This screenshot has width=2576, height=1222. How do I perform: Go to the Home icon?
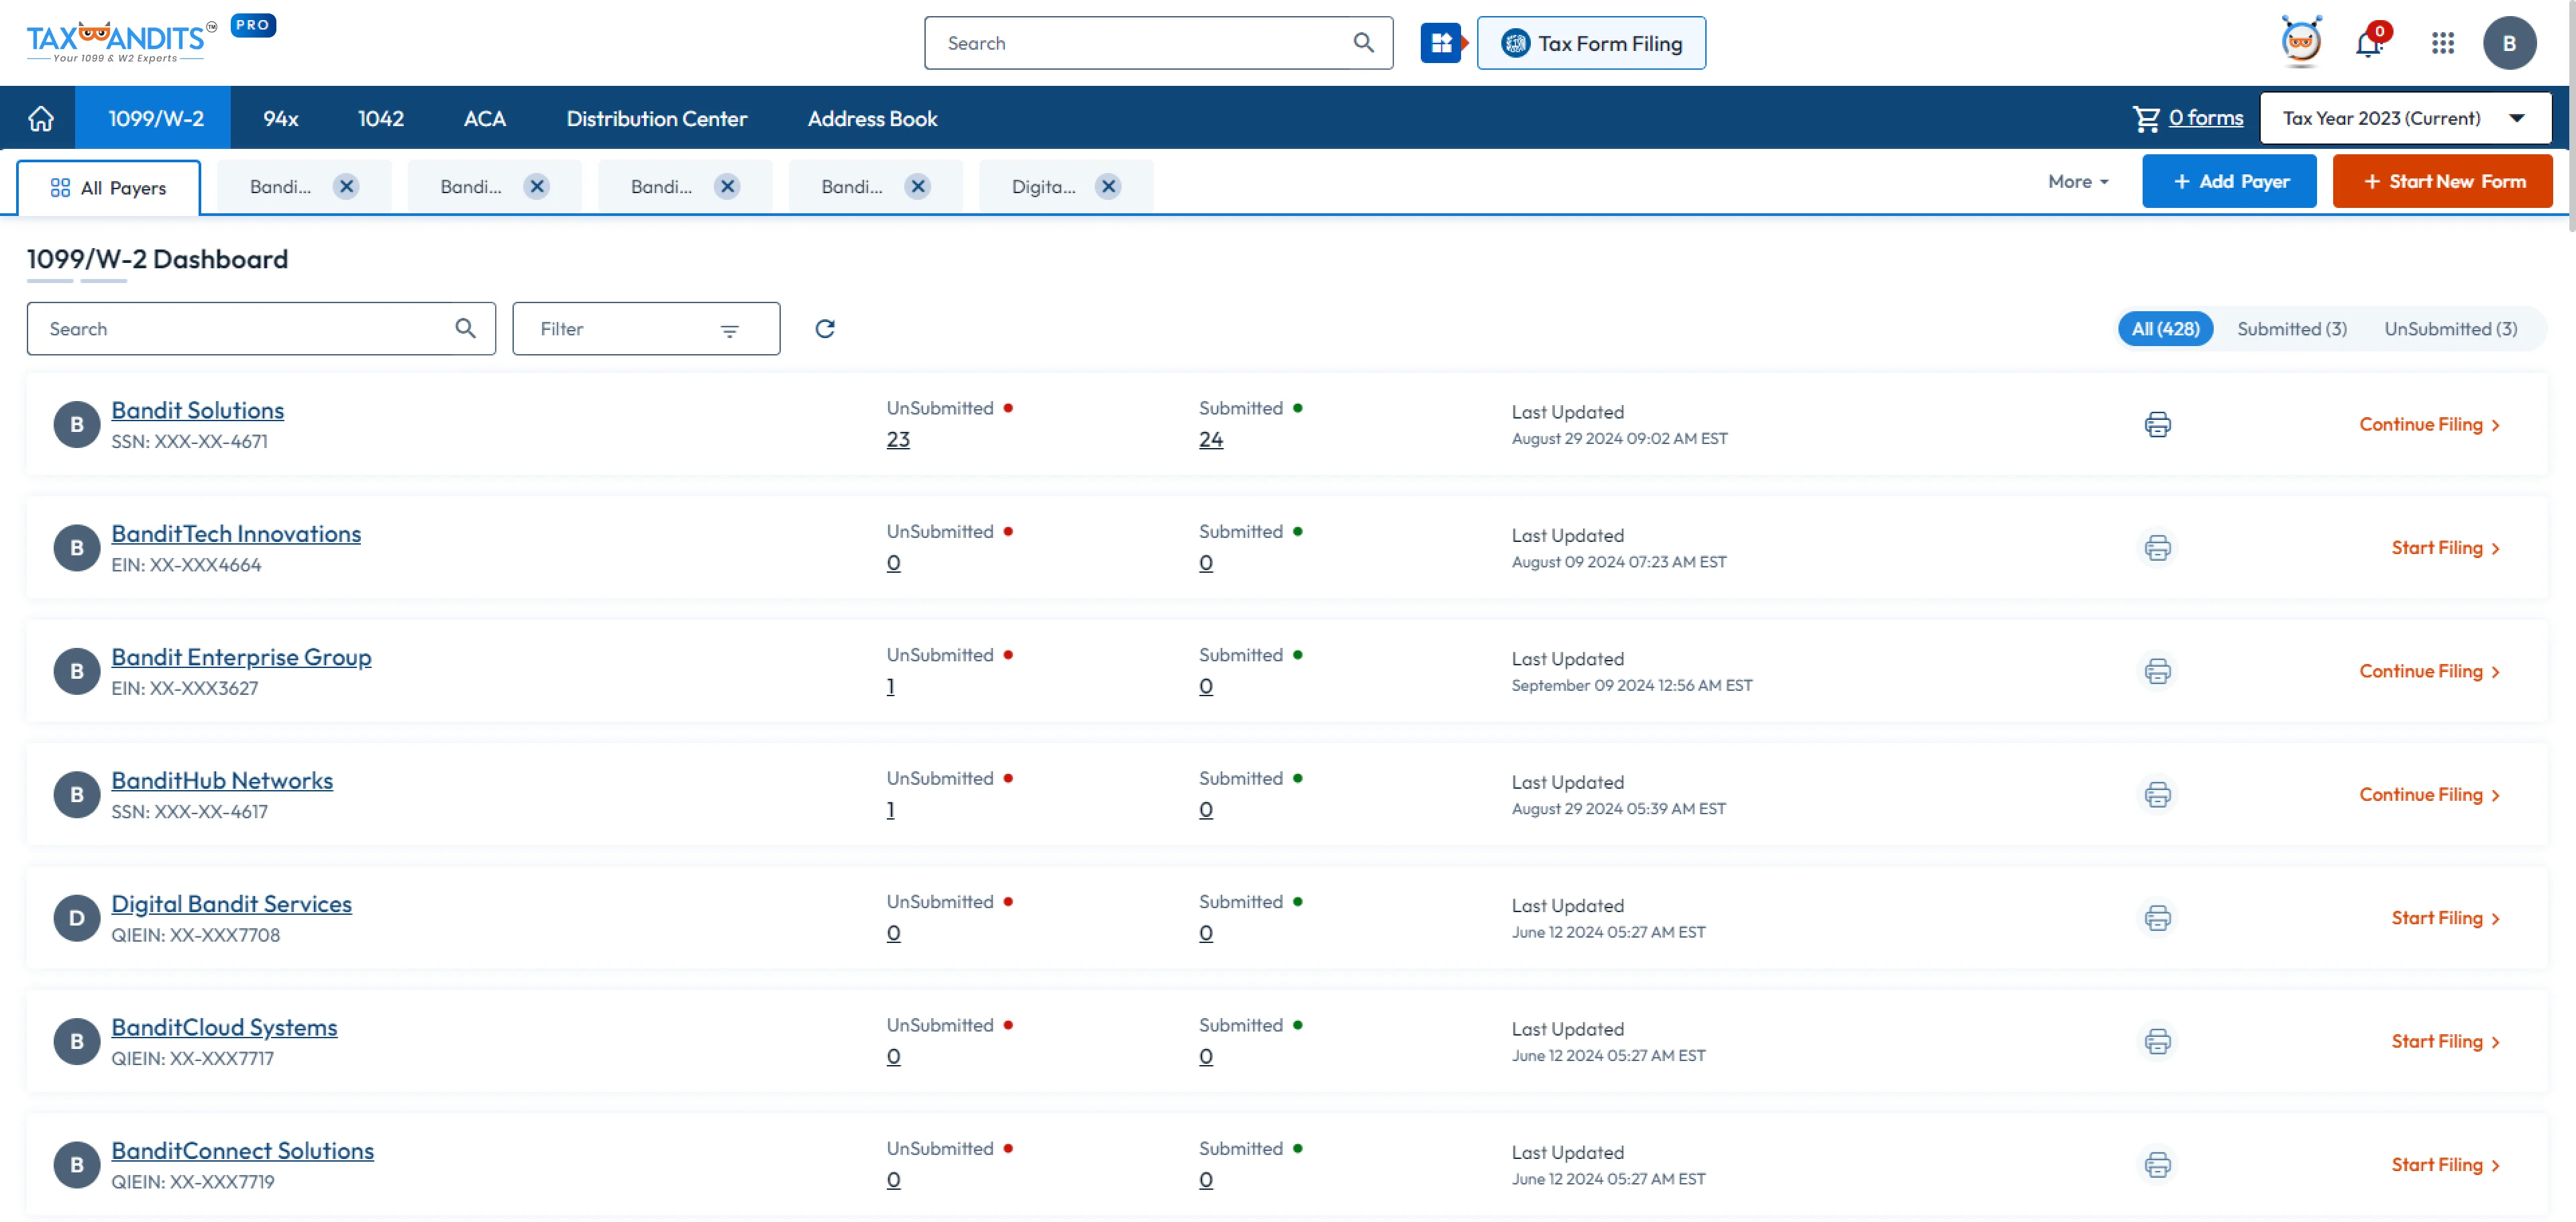pos(40,118)
